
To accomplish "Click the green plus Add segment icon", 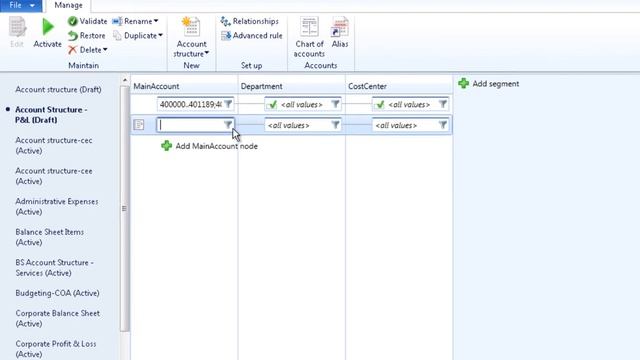I will point(463,83).
